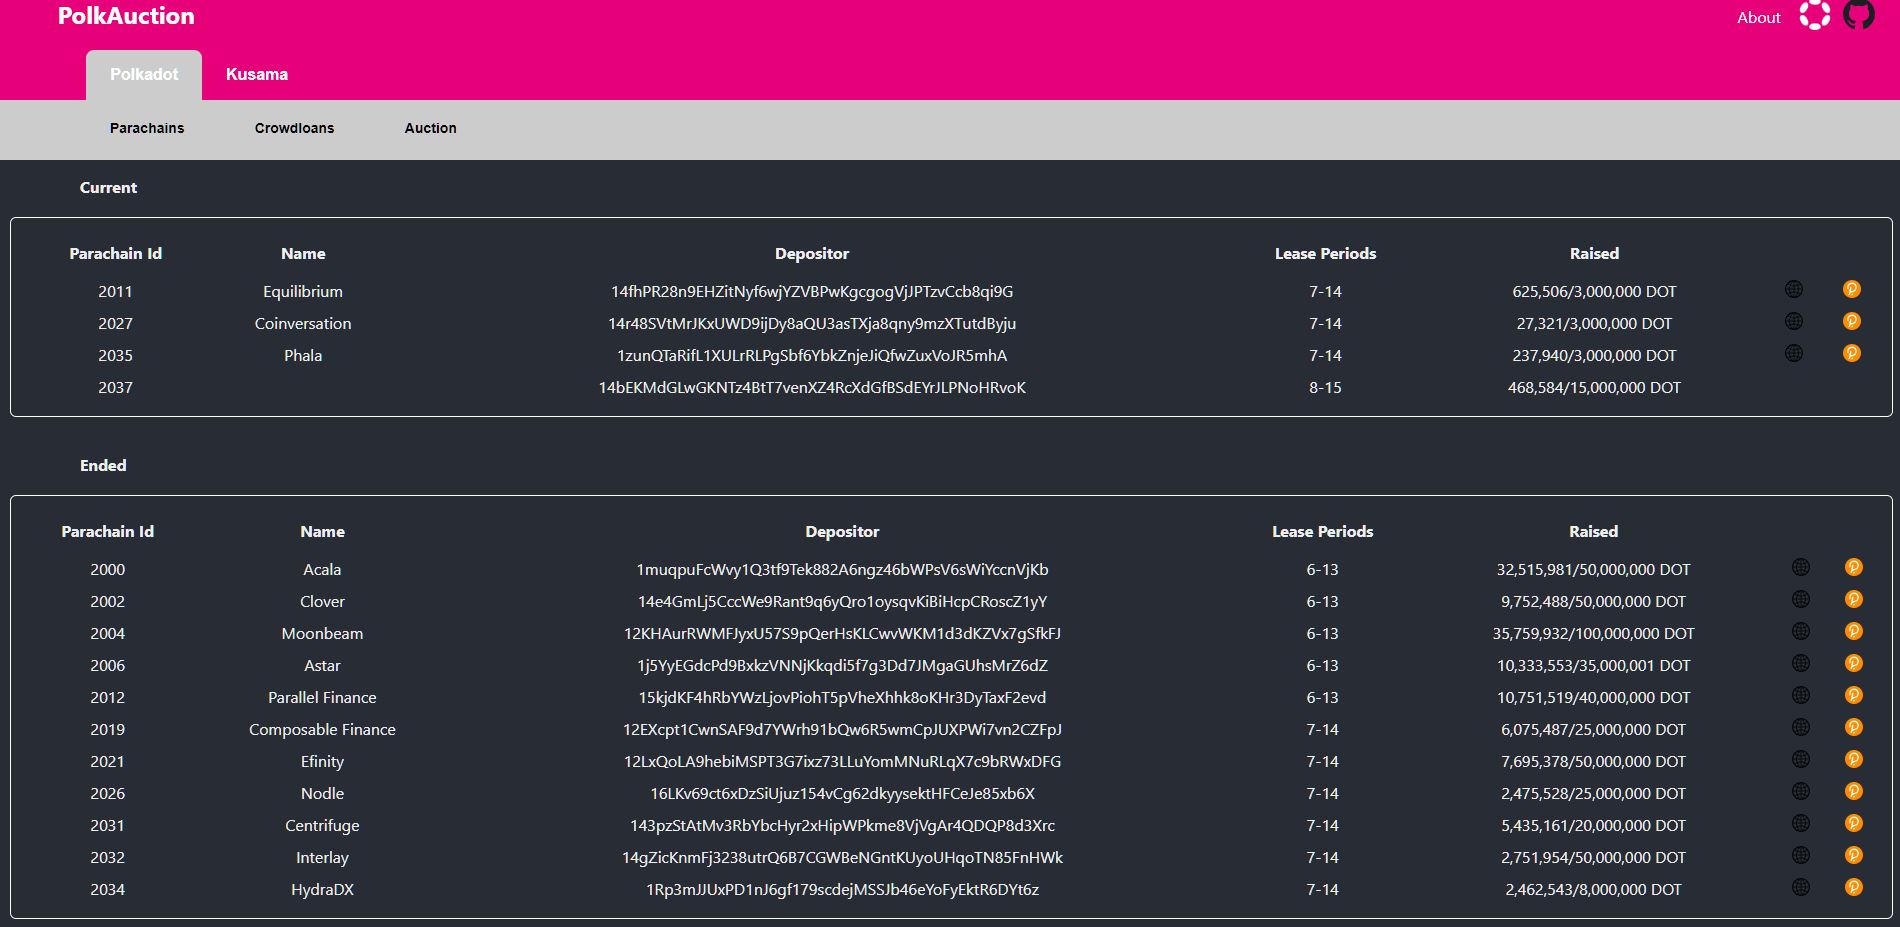The image size is (1900, 927).
Task: Click the orange Polkadot icon for Composable Finance
Action: point(1854,727)
